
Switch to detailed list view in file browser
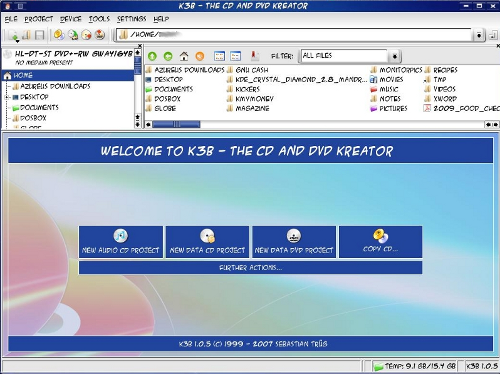(x=235, y=56)
